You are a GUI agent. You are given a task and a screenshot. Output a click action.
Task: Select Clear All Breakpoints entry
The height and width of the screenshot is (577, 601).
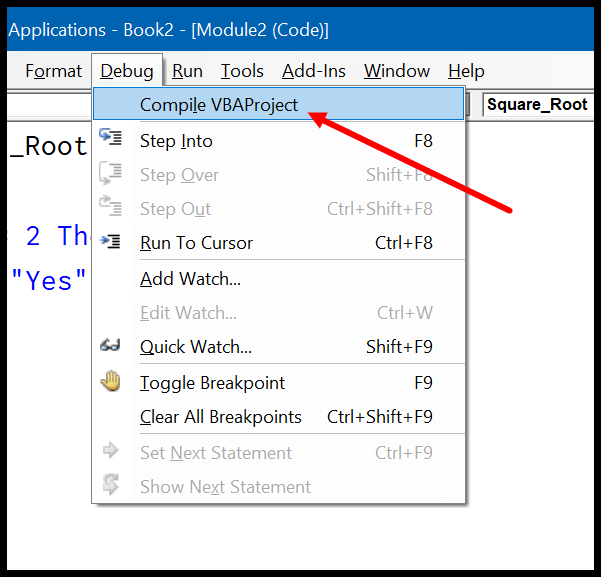click(x=220, y=417)
